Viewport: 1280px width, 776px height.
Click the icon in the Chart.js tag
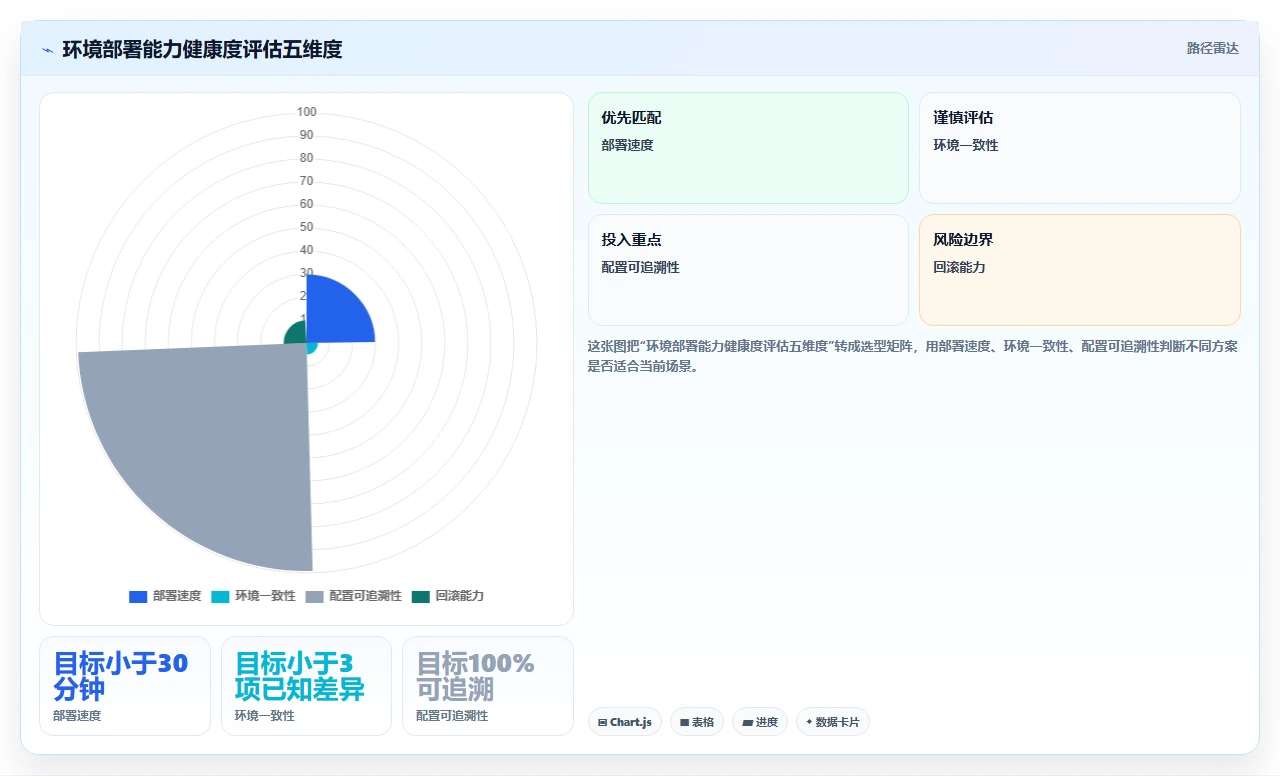click(x=602, y=722)
